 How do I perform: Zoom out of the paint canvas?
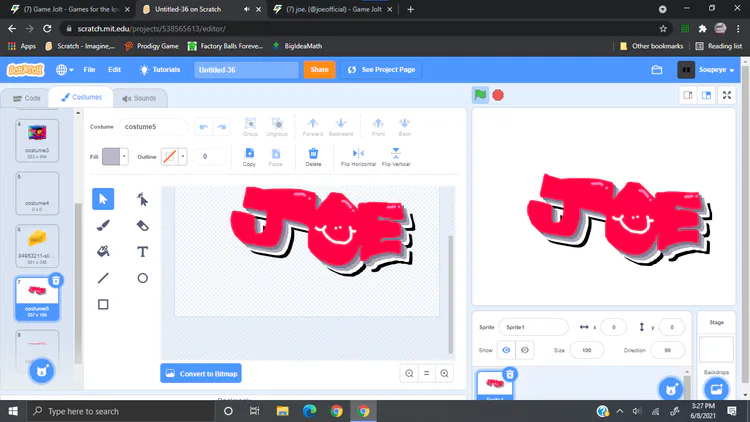click(409, 373)
